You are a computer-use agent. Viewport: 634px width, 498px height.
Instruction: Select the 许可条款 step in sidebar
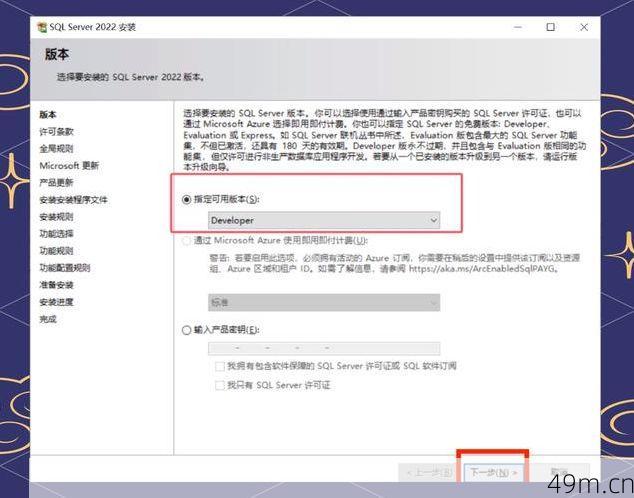click(x=57, y=132)
